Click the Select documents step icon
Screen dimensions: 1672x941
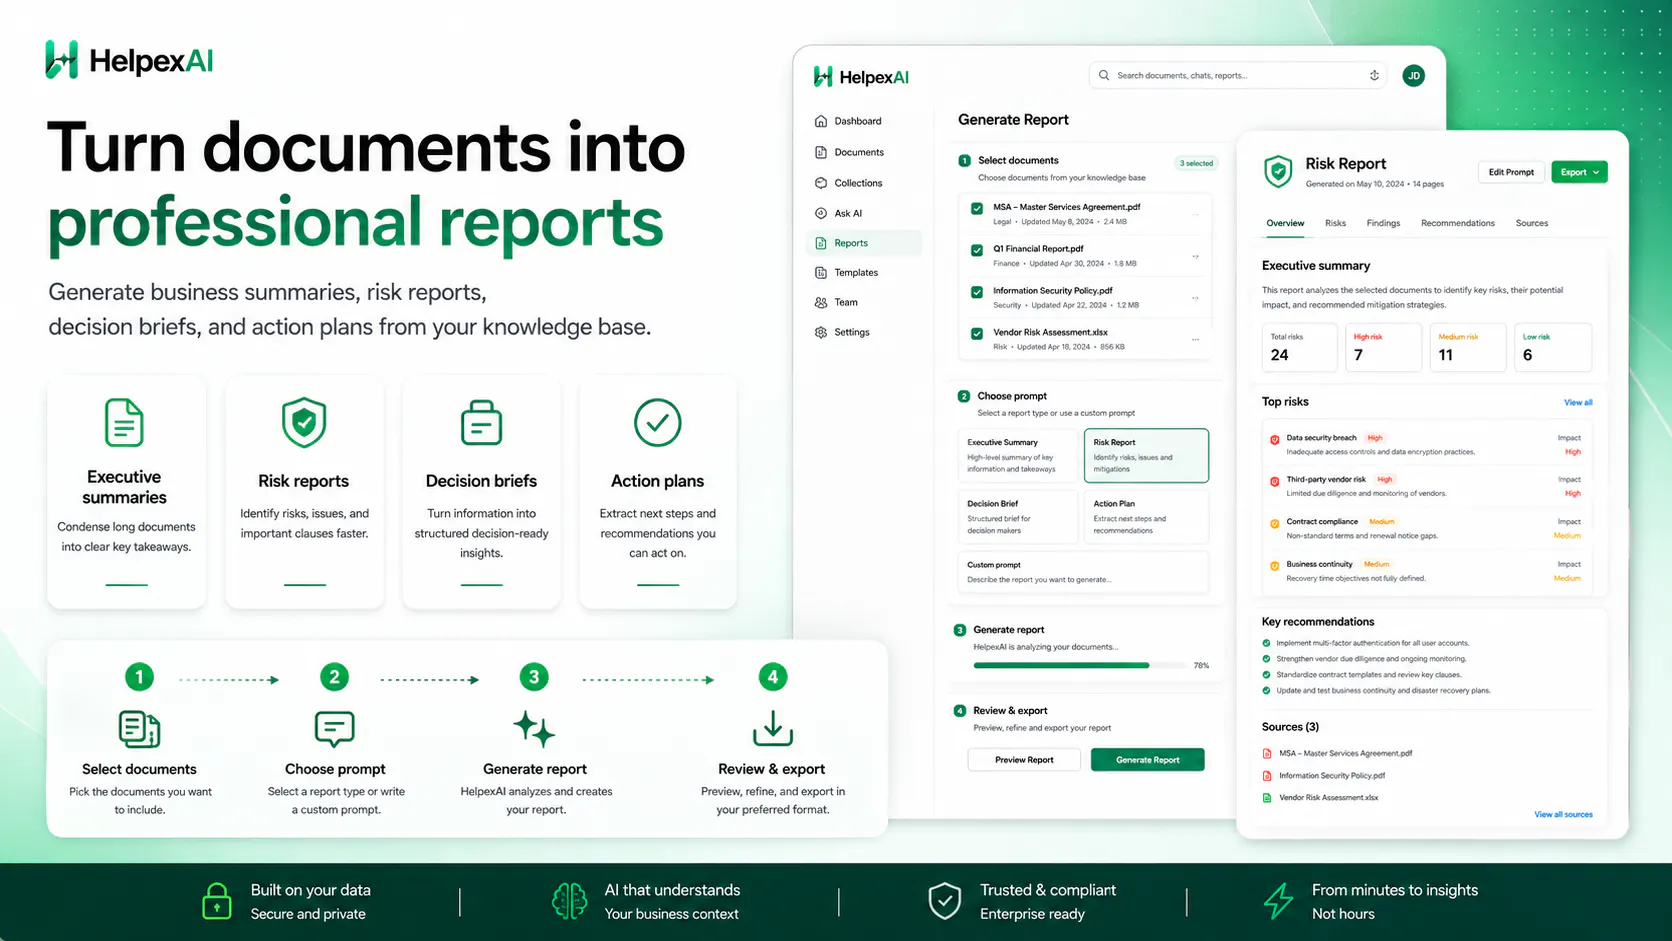pos(139,729)
